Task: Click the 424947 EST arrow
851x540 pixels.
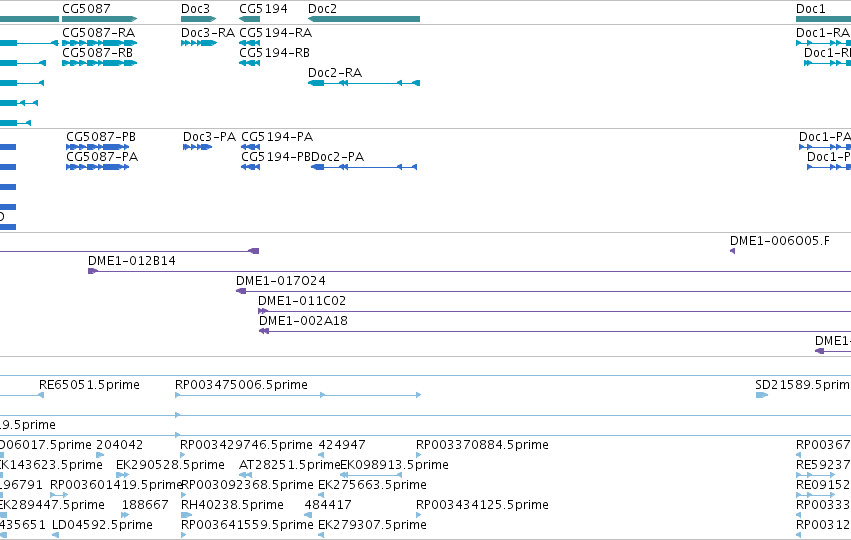Action: (x=321, y=455)
